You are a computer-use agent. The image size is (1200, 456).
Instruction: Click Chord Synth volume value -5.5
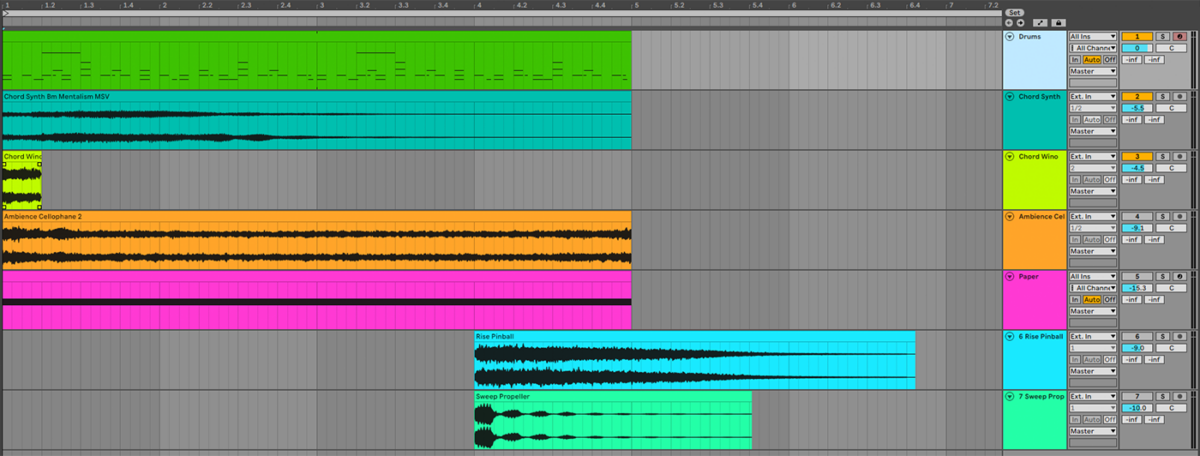[x=1137, y=108]
